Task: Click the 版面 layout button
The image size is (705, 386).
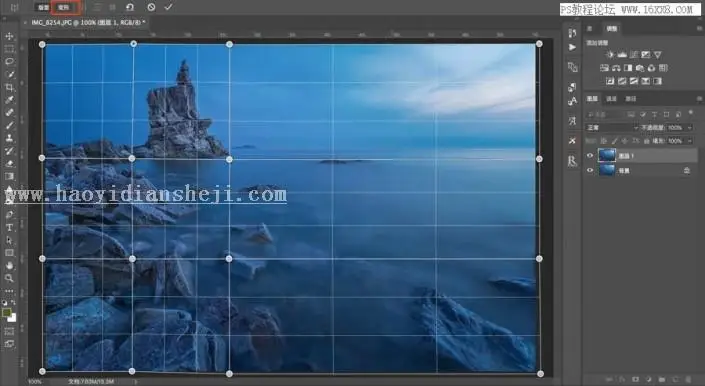Action: point(43,7)
